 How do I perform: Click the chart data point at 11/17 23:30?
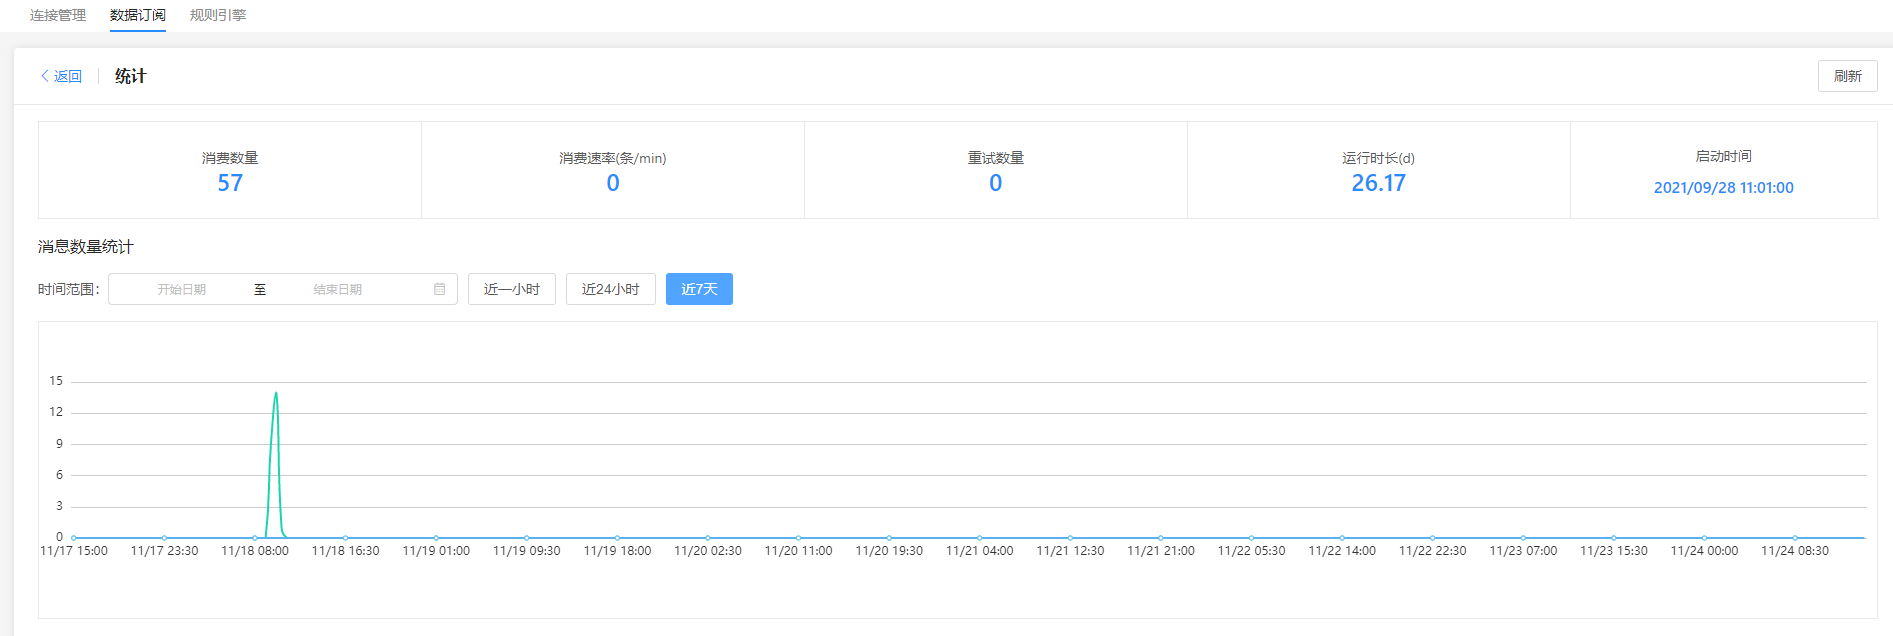[164, 538]
